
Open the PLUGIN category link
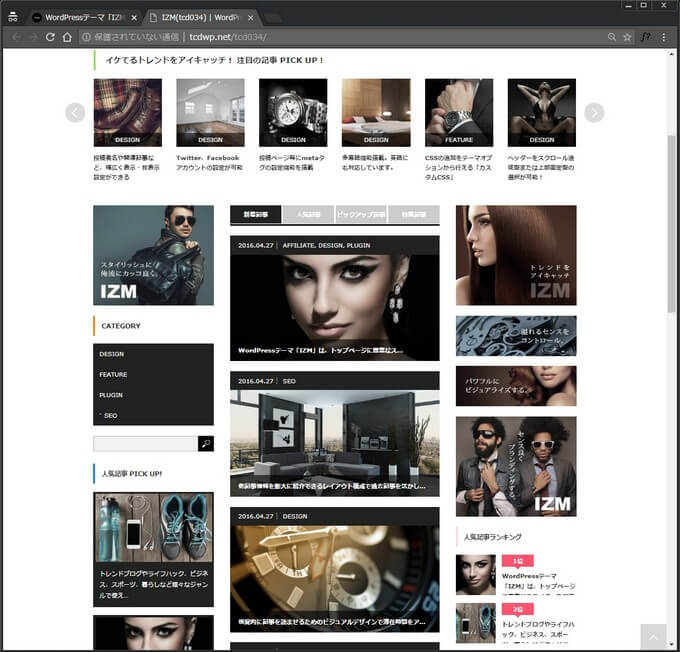pos(111,395)
